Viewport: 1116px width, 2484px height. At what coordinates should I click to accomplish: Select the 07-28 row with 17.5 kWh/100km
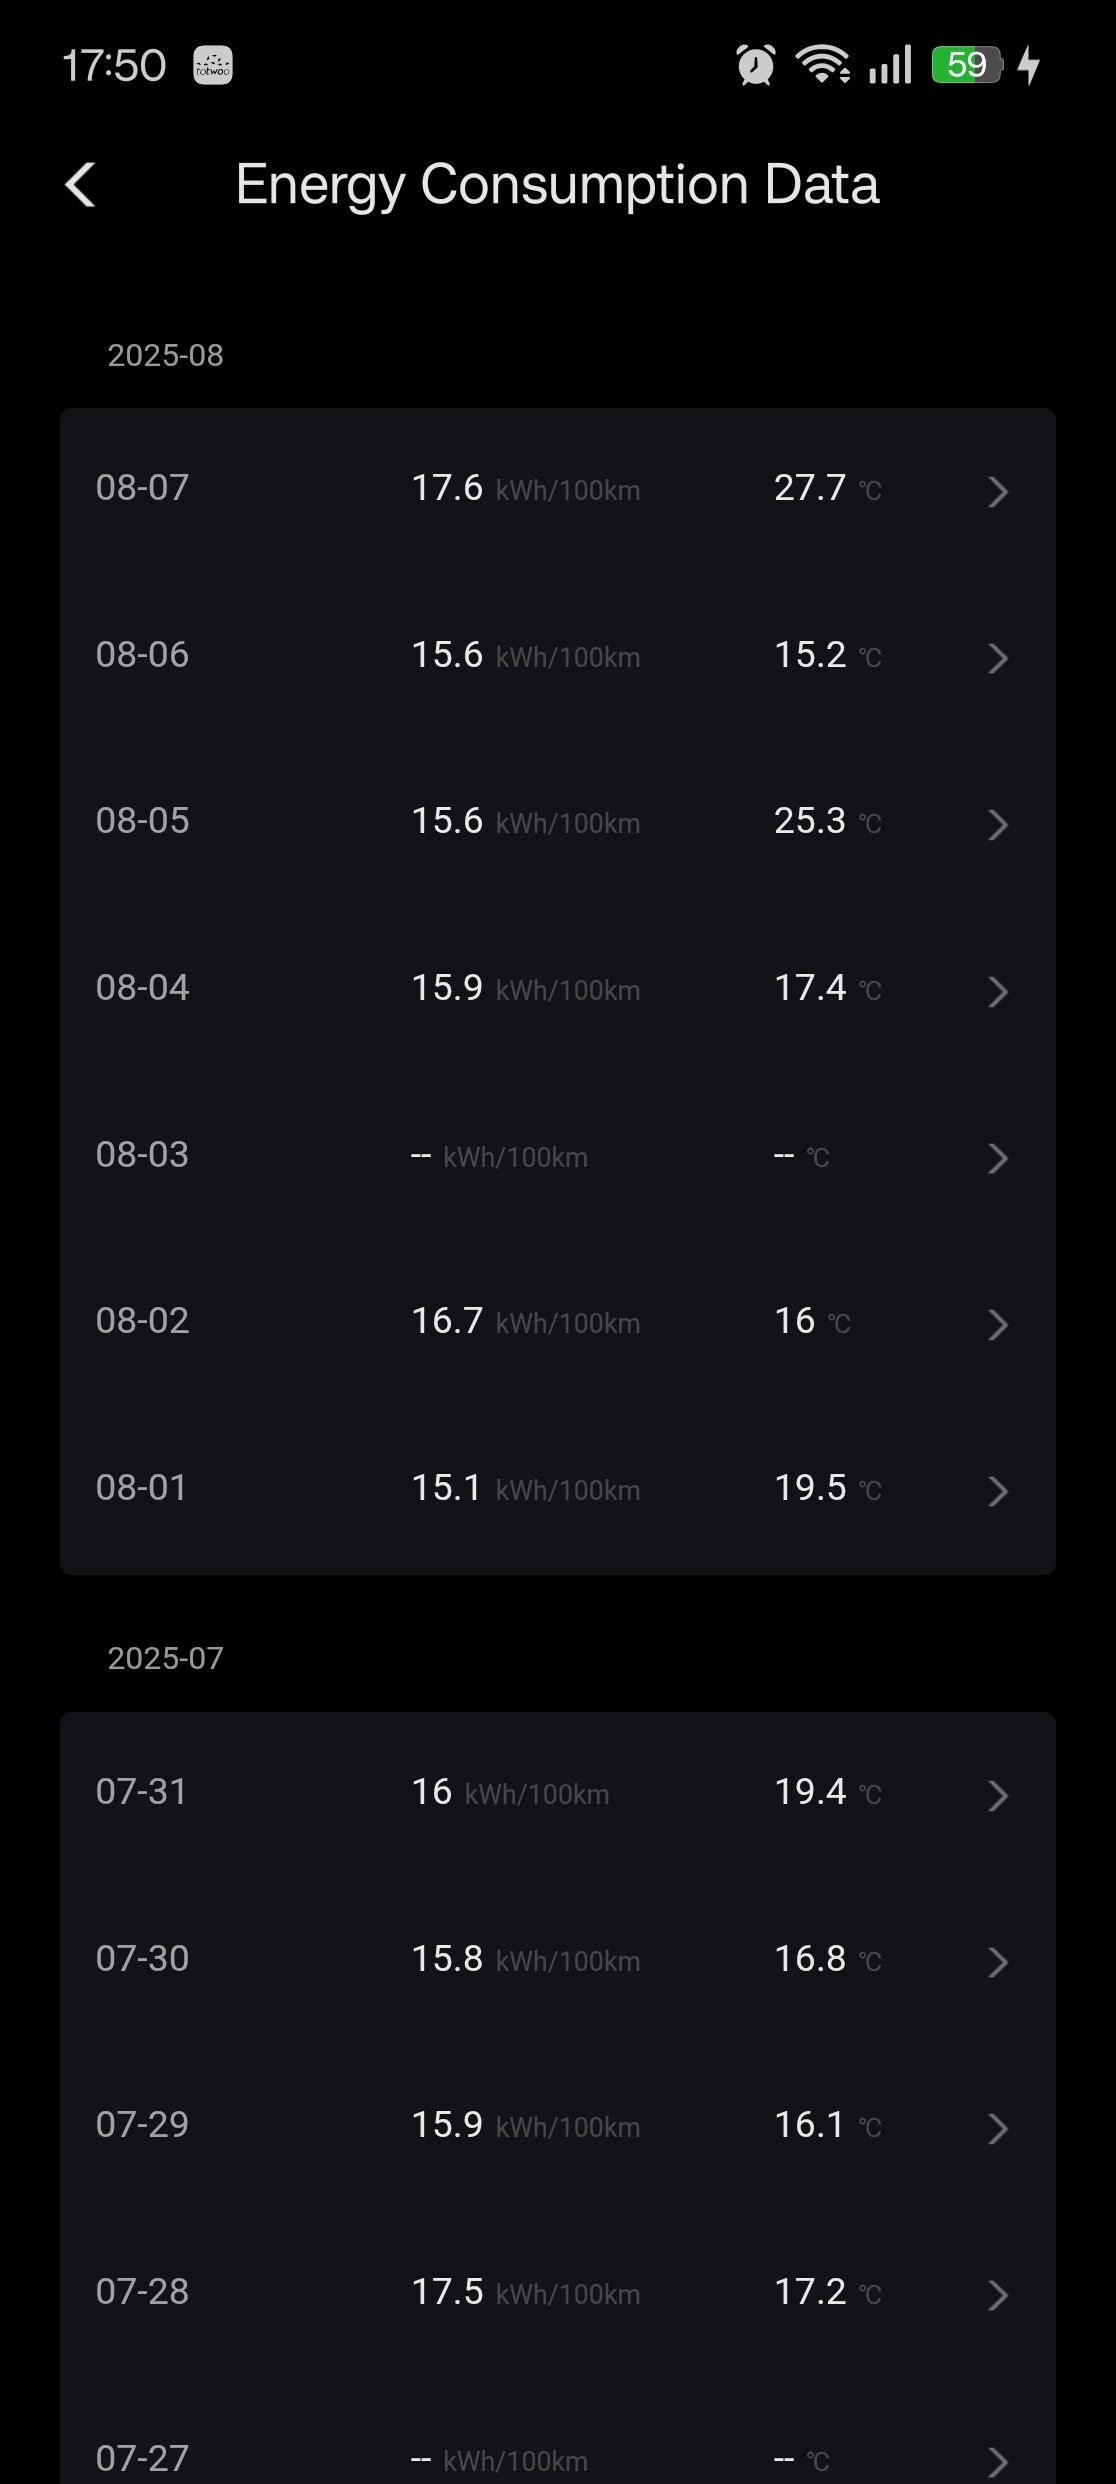557,2293
